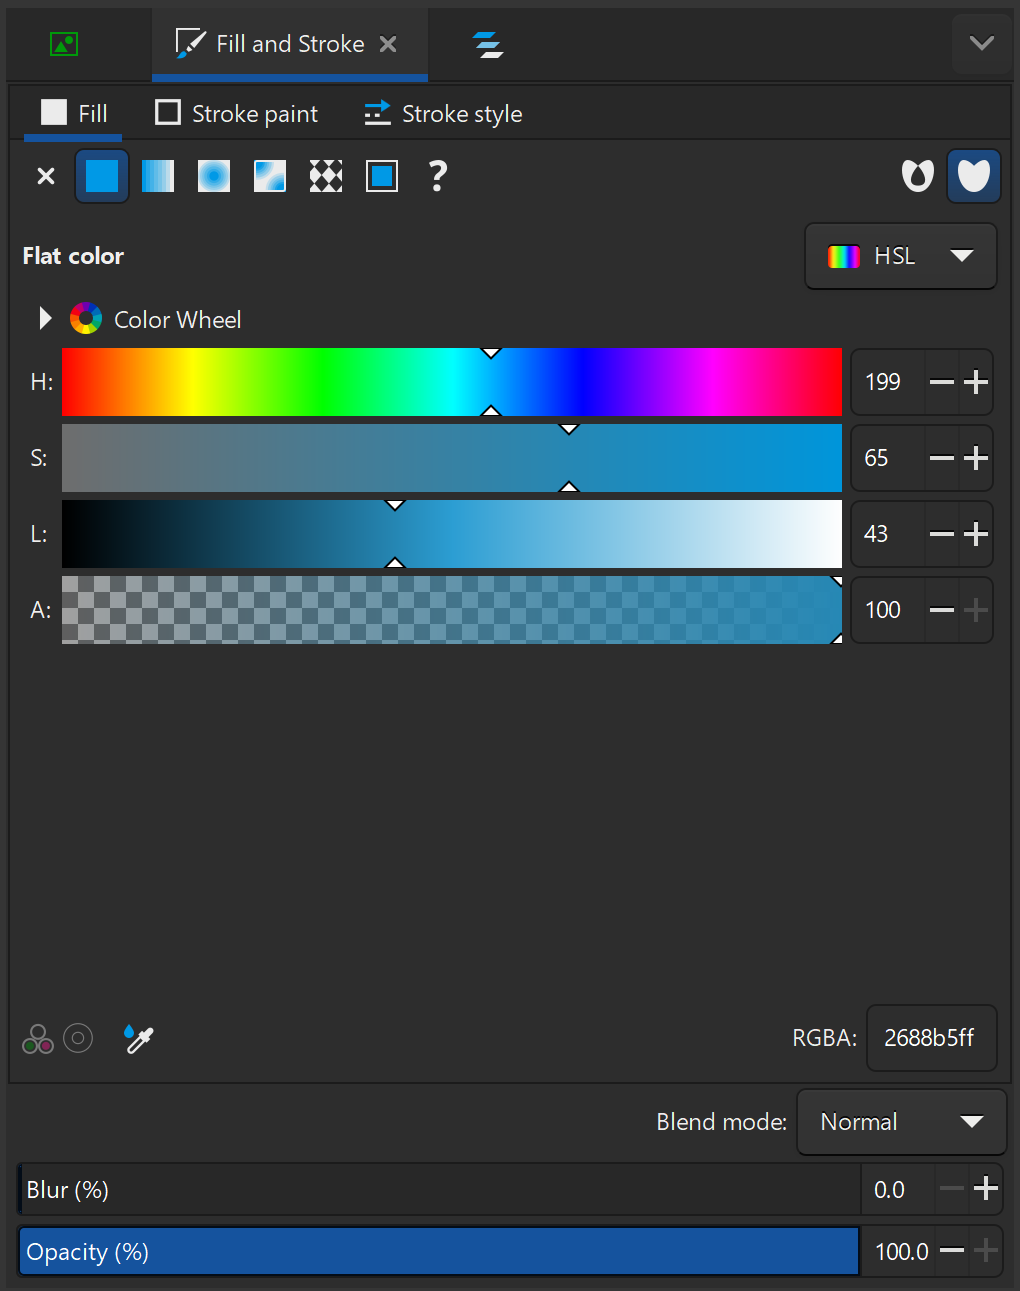Viewport: 1020px width, 1291px height.
Task: Toggle the nonzero fill rule button
Action: [x=973, y=176]
